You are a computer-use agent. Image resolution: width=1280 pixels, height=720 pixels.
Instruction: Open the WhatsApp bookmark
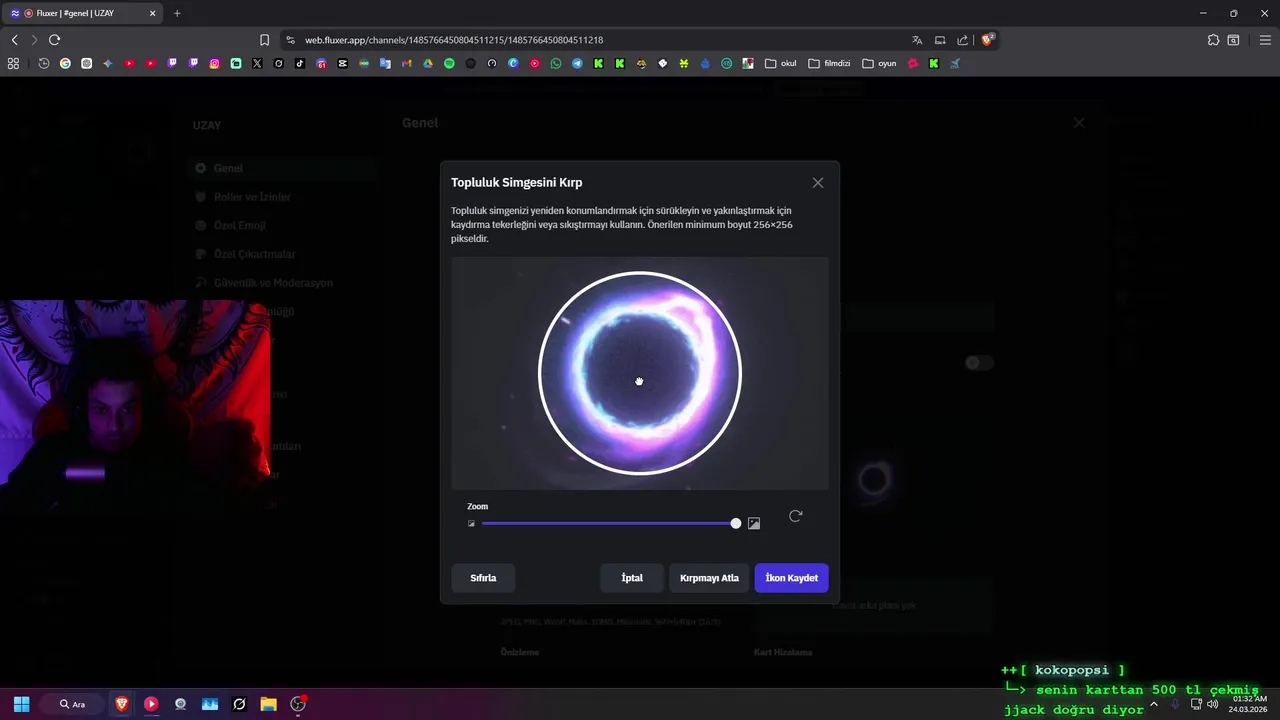pos(556,63)
